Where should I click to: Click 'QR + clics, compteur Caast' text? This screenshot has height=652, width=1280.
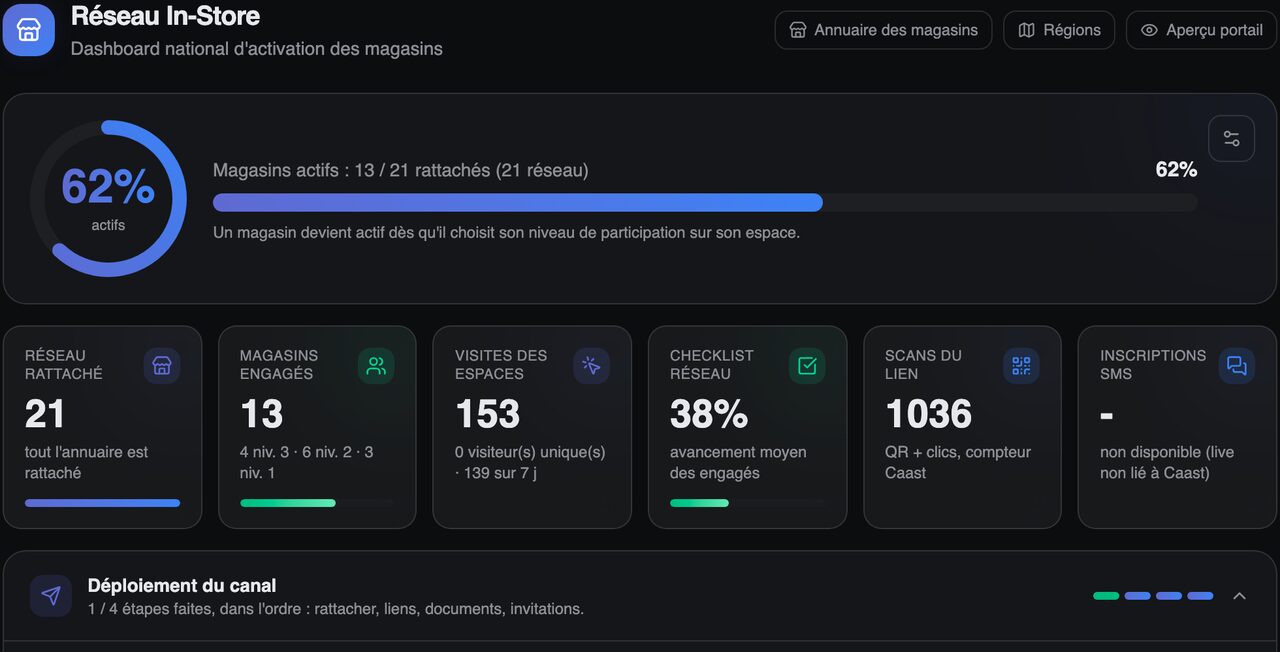click(x=958, y=462)
